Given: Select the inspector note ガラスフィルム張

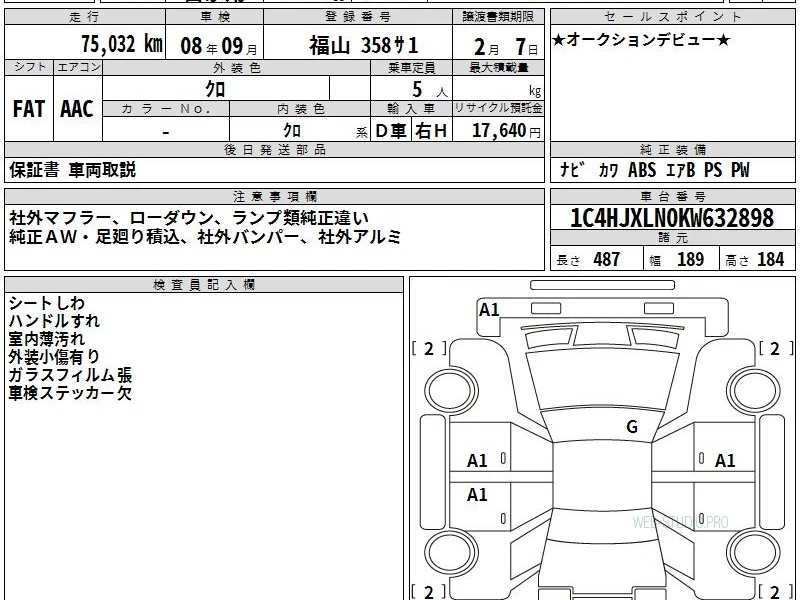Looking at the screenshot, I should [x=70, y=375].
